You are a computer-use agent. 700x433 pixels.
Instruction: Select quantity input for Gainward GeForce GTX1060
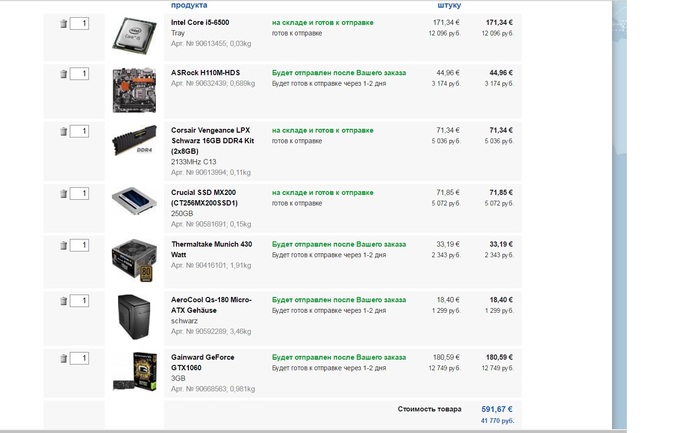pyautogui.click(x=79, y=358)
